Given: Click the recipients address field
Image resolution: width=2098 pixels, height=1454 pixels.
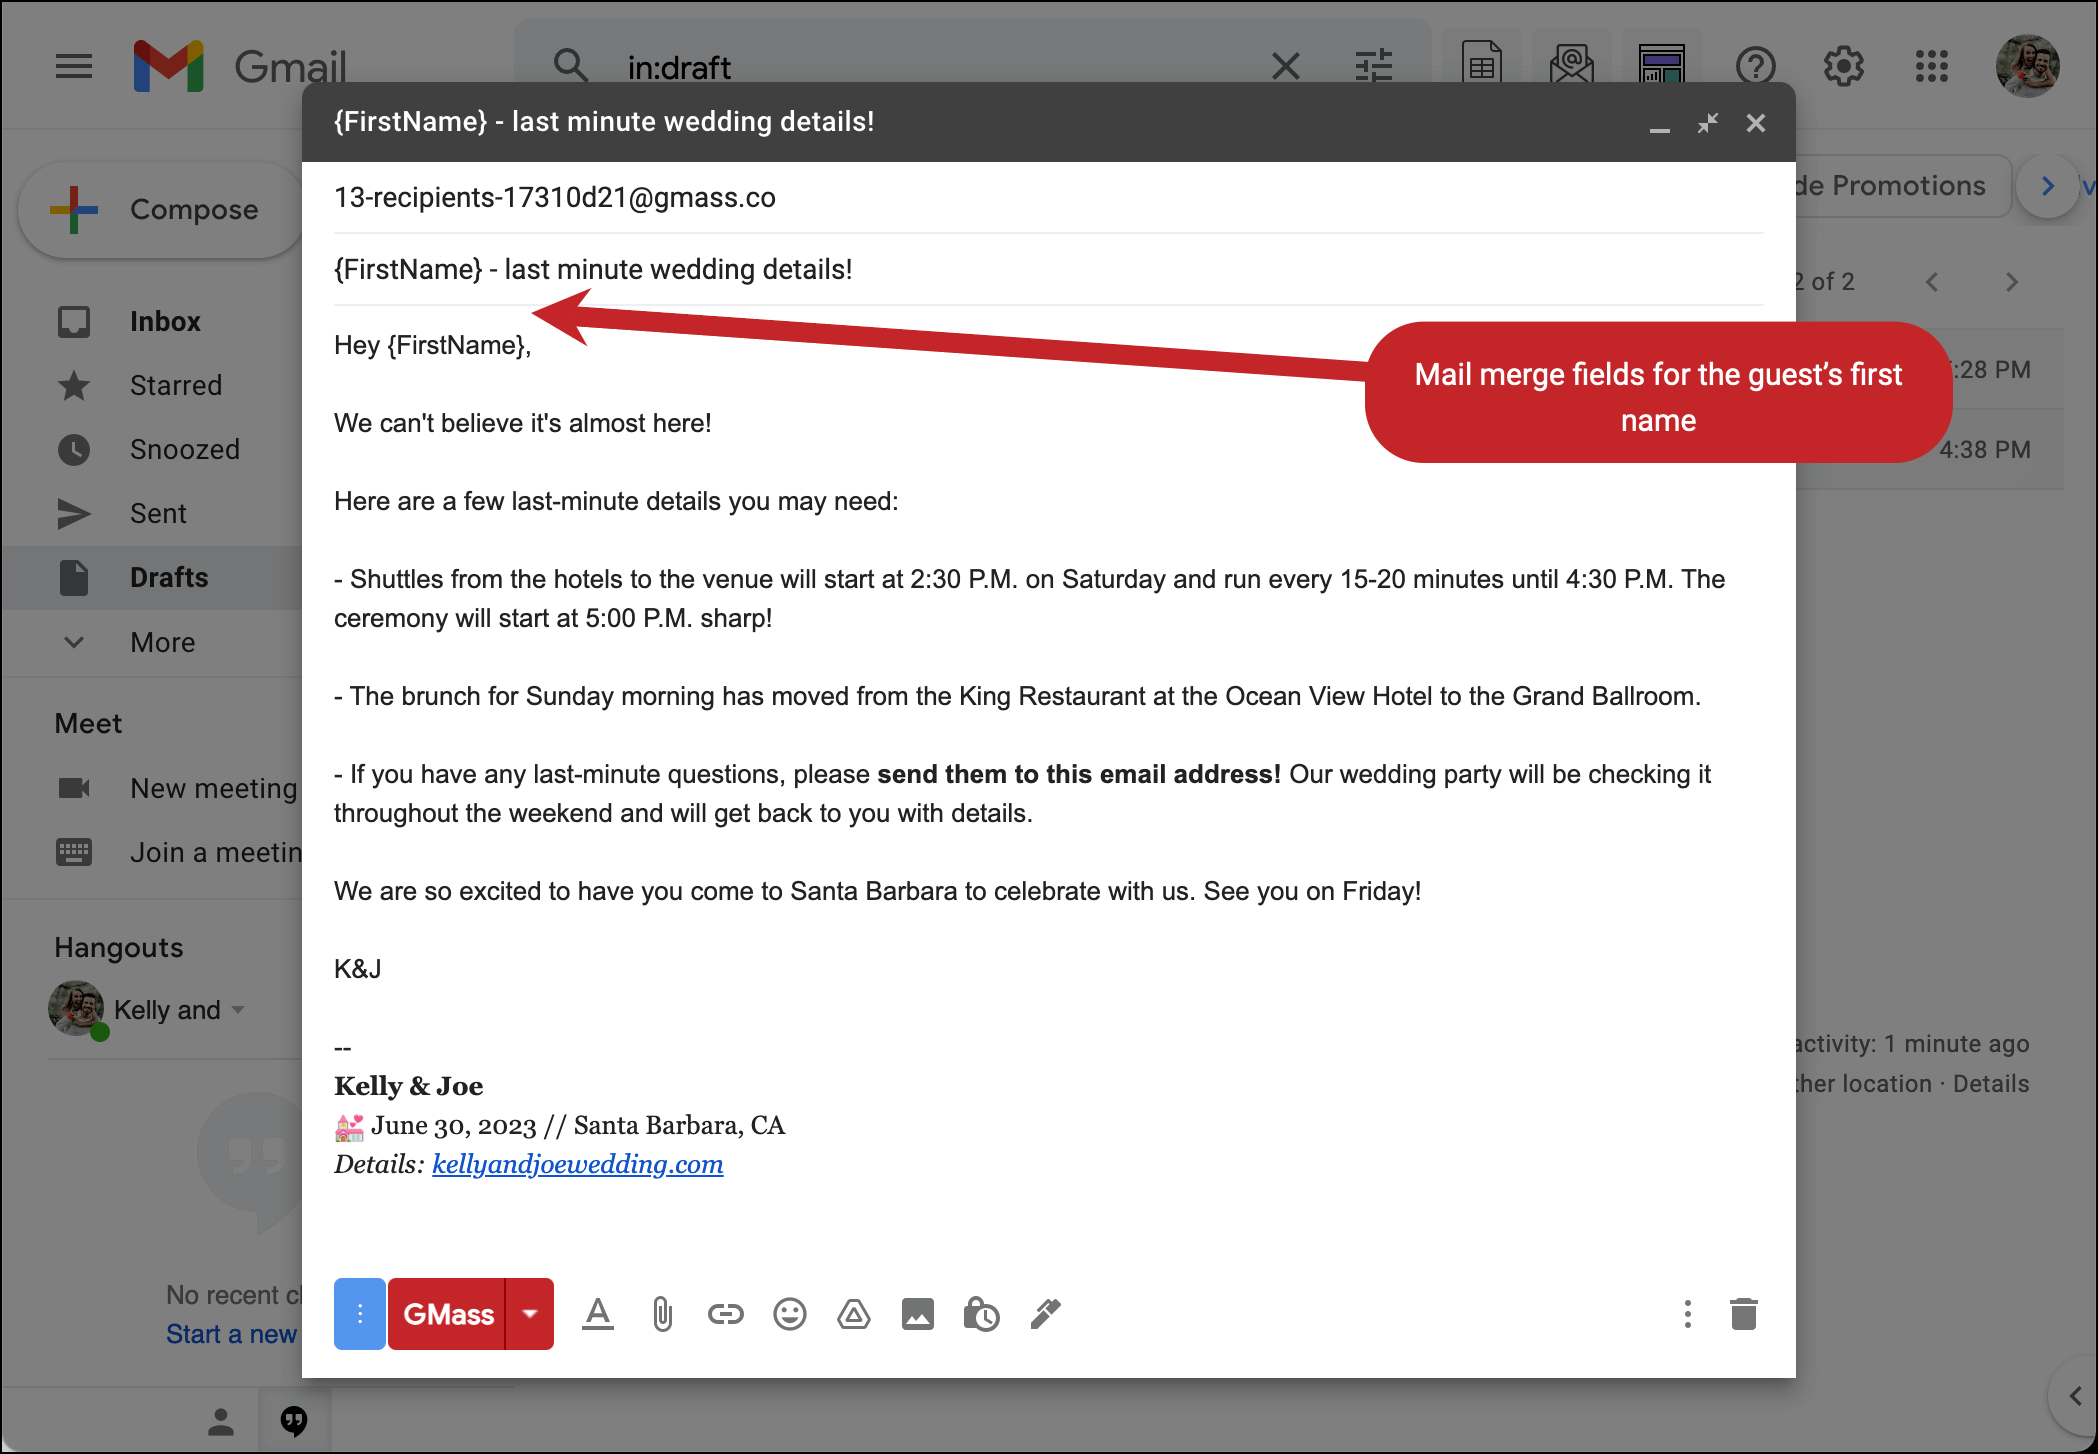Looking at the screenshot, I should 1048,198.
